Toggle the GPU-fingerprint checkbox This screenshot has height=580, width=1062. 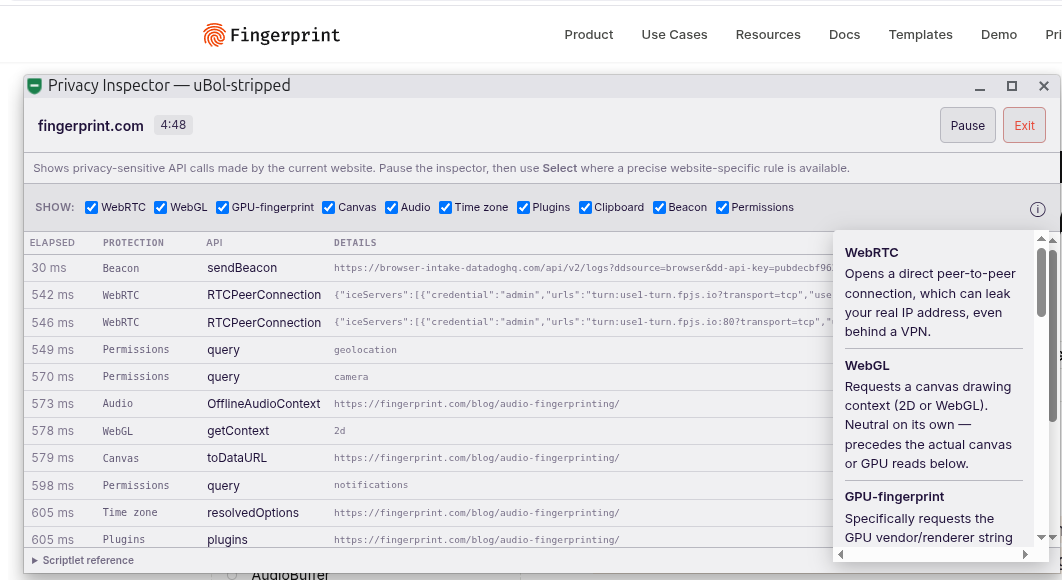pyautogui.click(x=222, y=207)
